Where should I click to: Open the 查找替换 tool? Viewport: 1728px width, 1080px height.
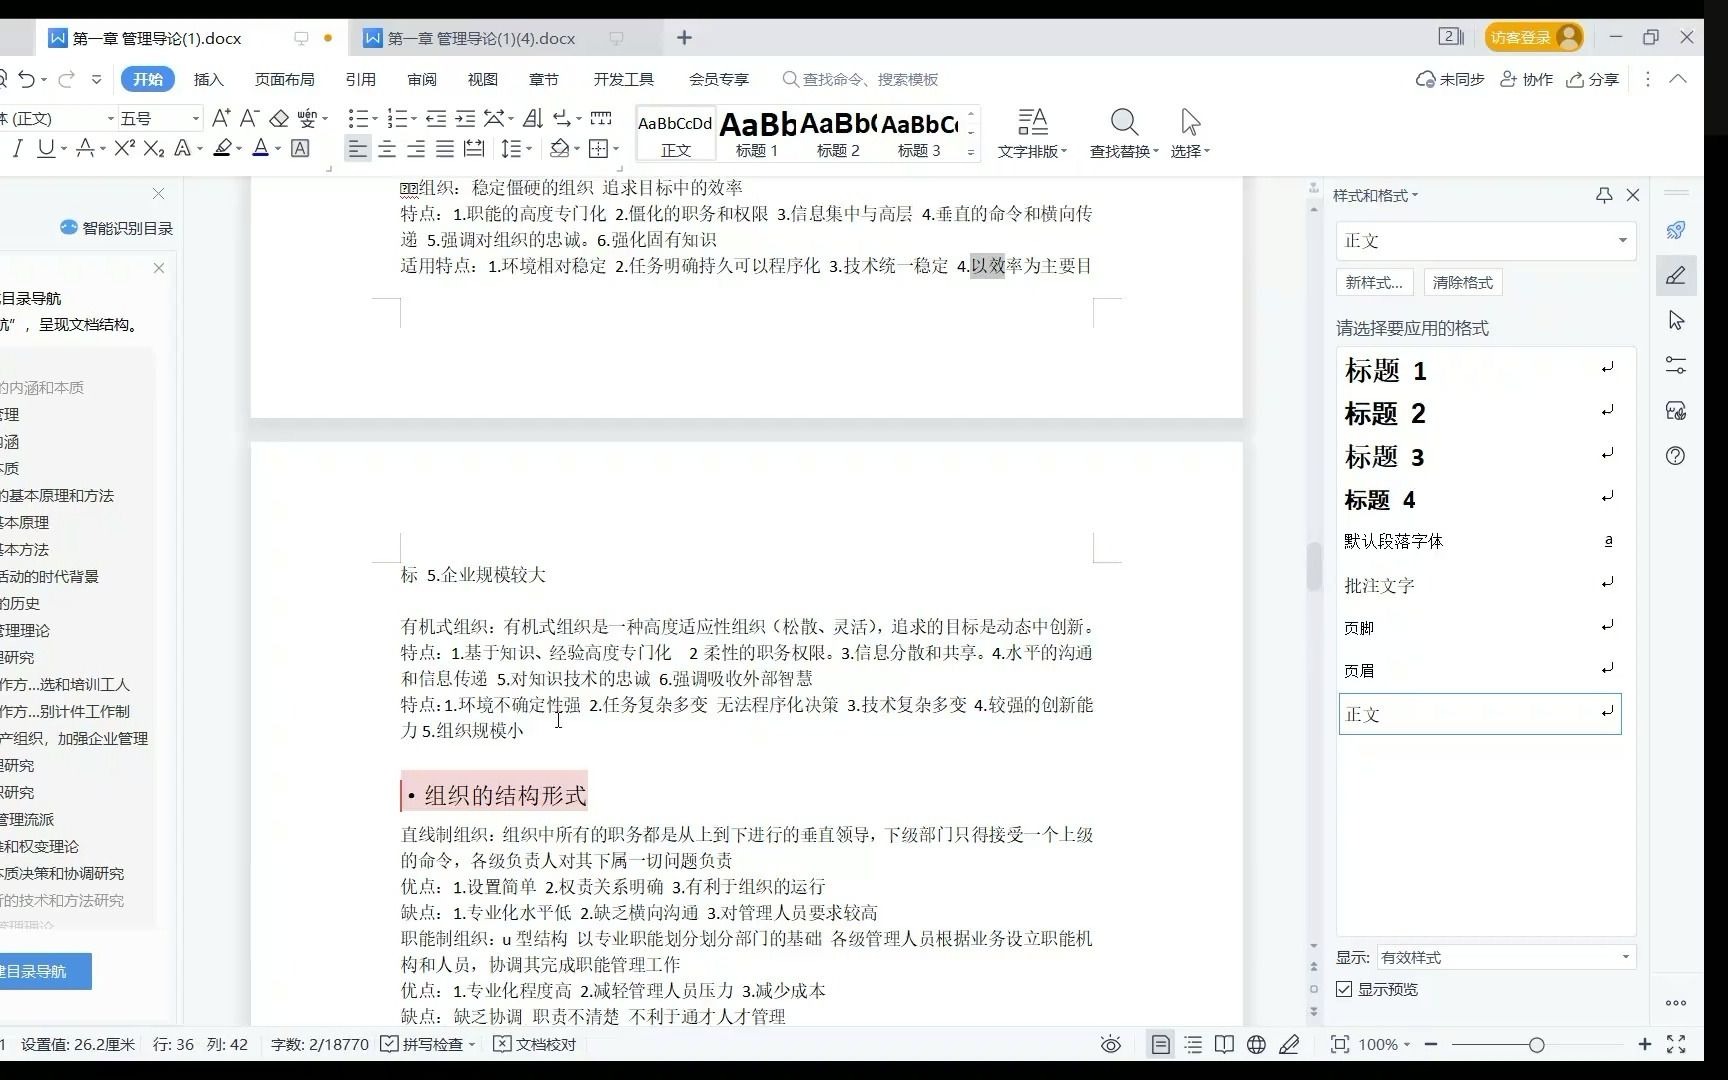(1124, 134)
